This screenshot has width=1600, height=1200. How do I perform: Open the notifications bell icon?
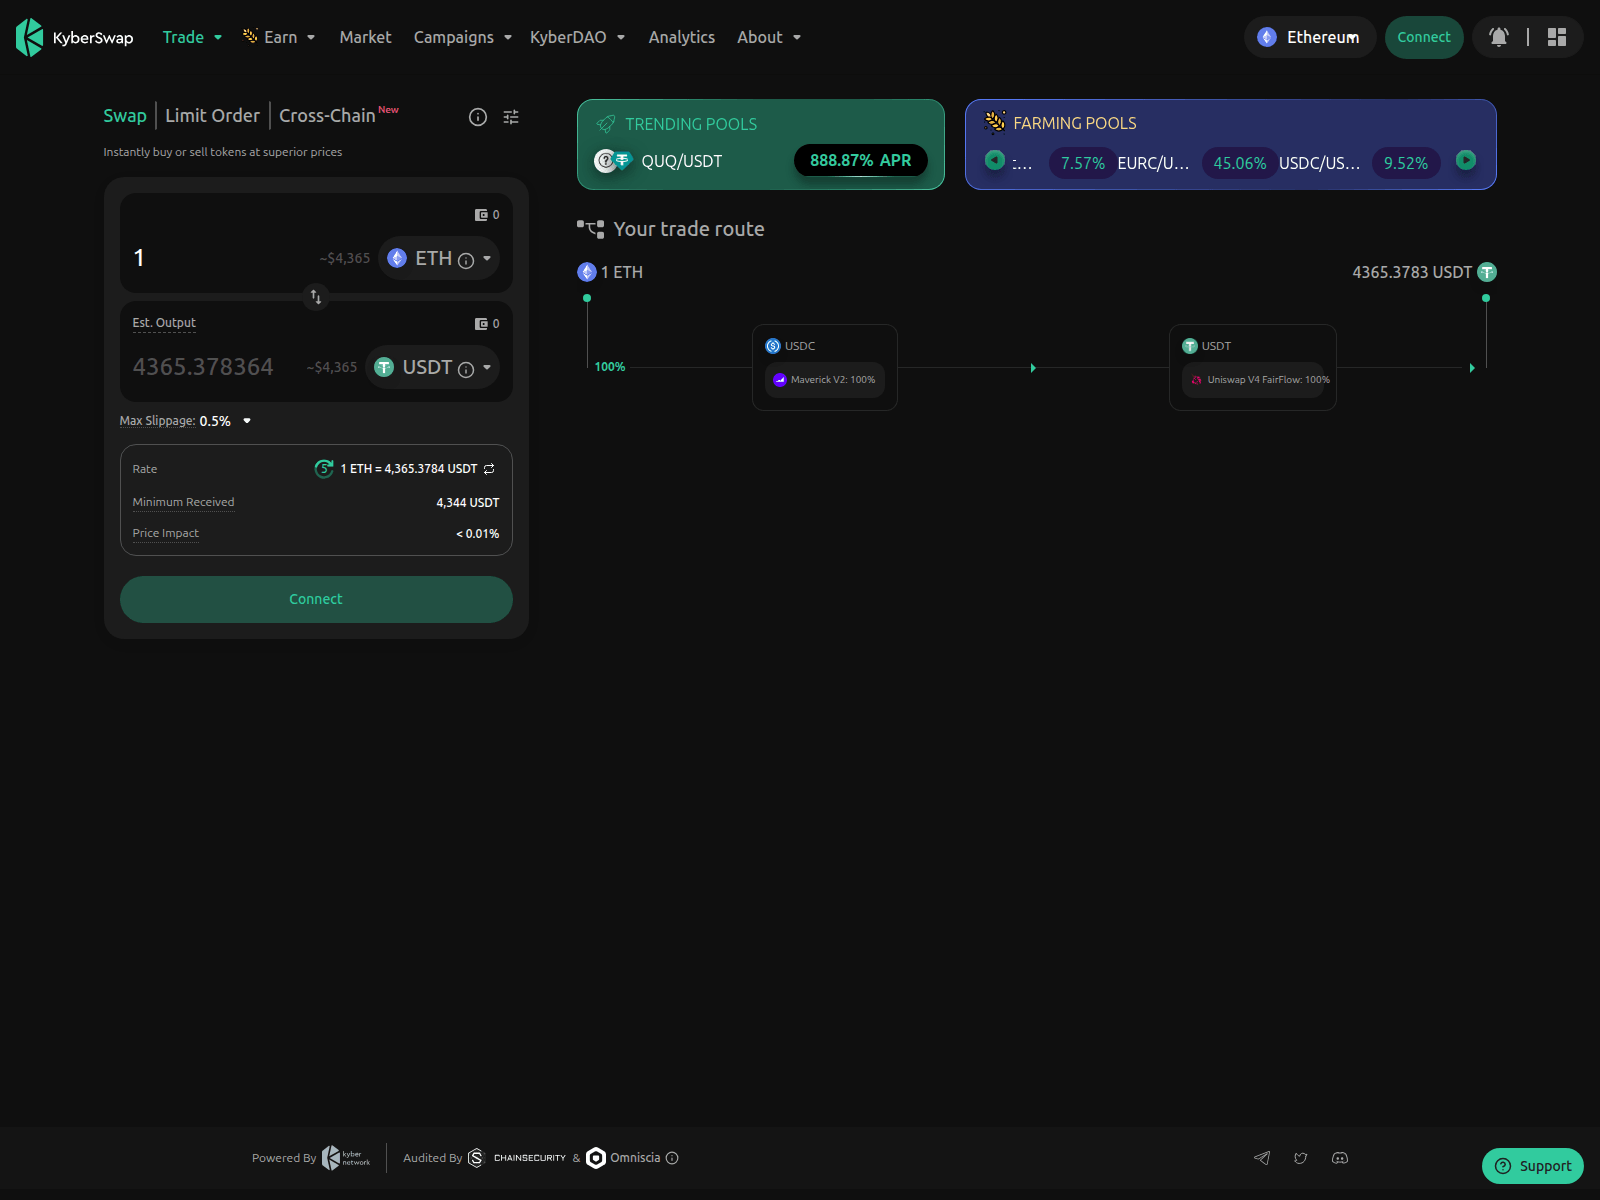(x=1498, y=37)
